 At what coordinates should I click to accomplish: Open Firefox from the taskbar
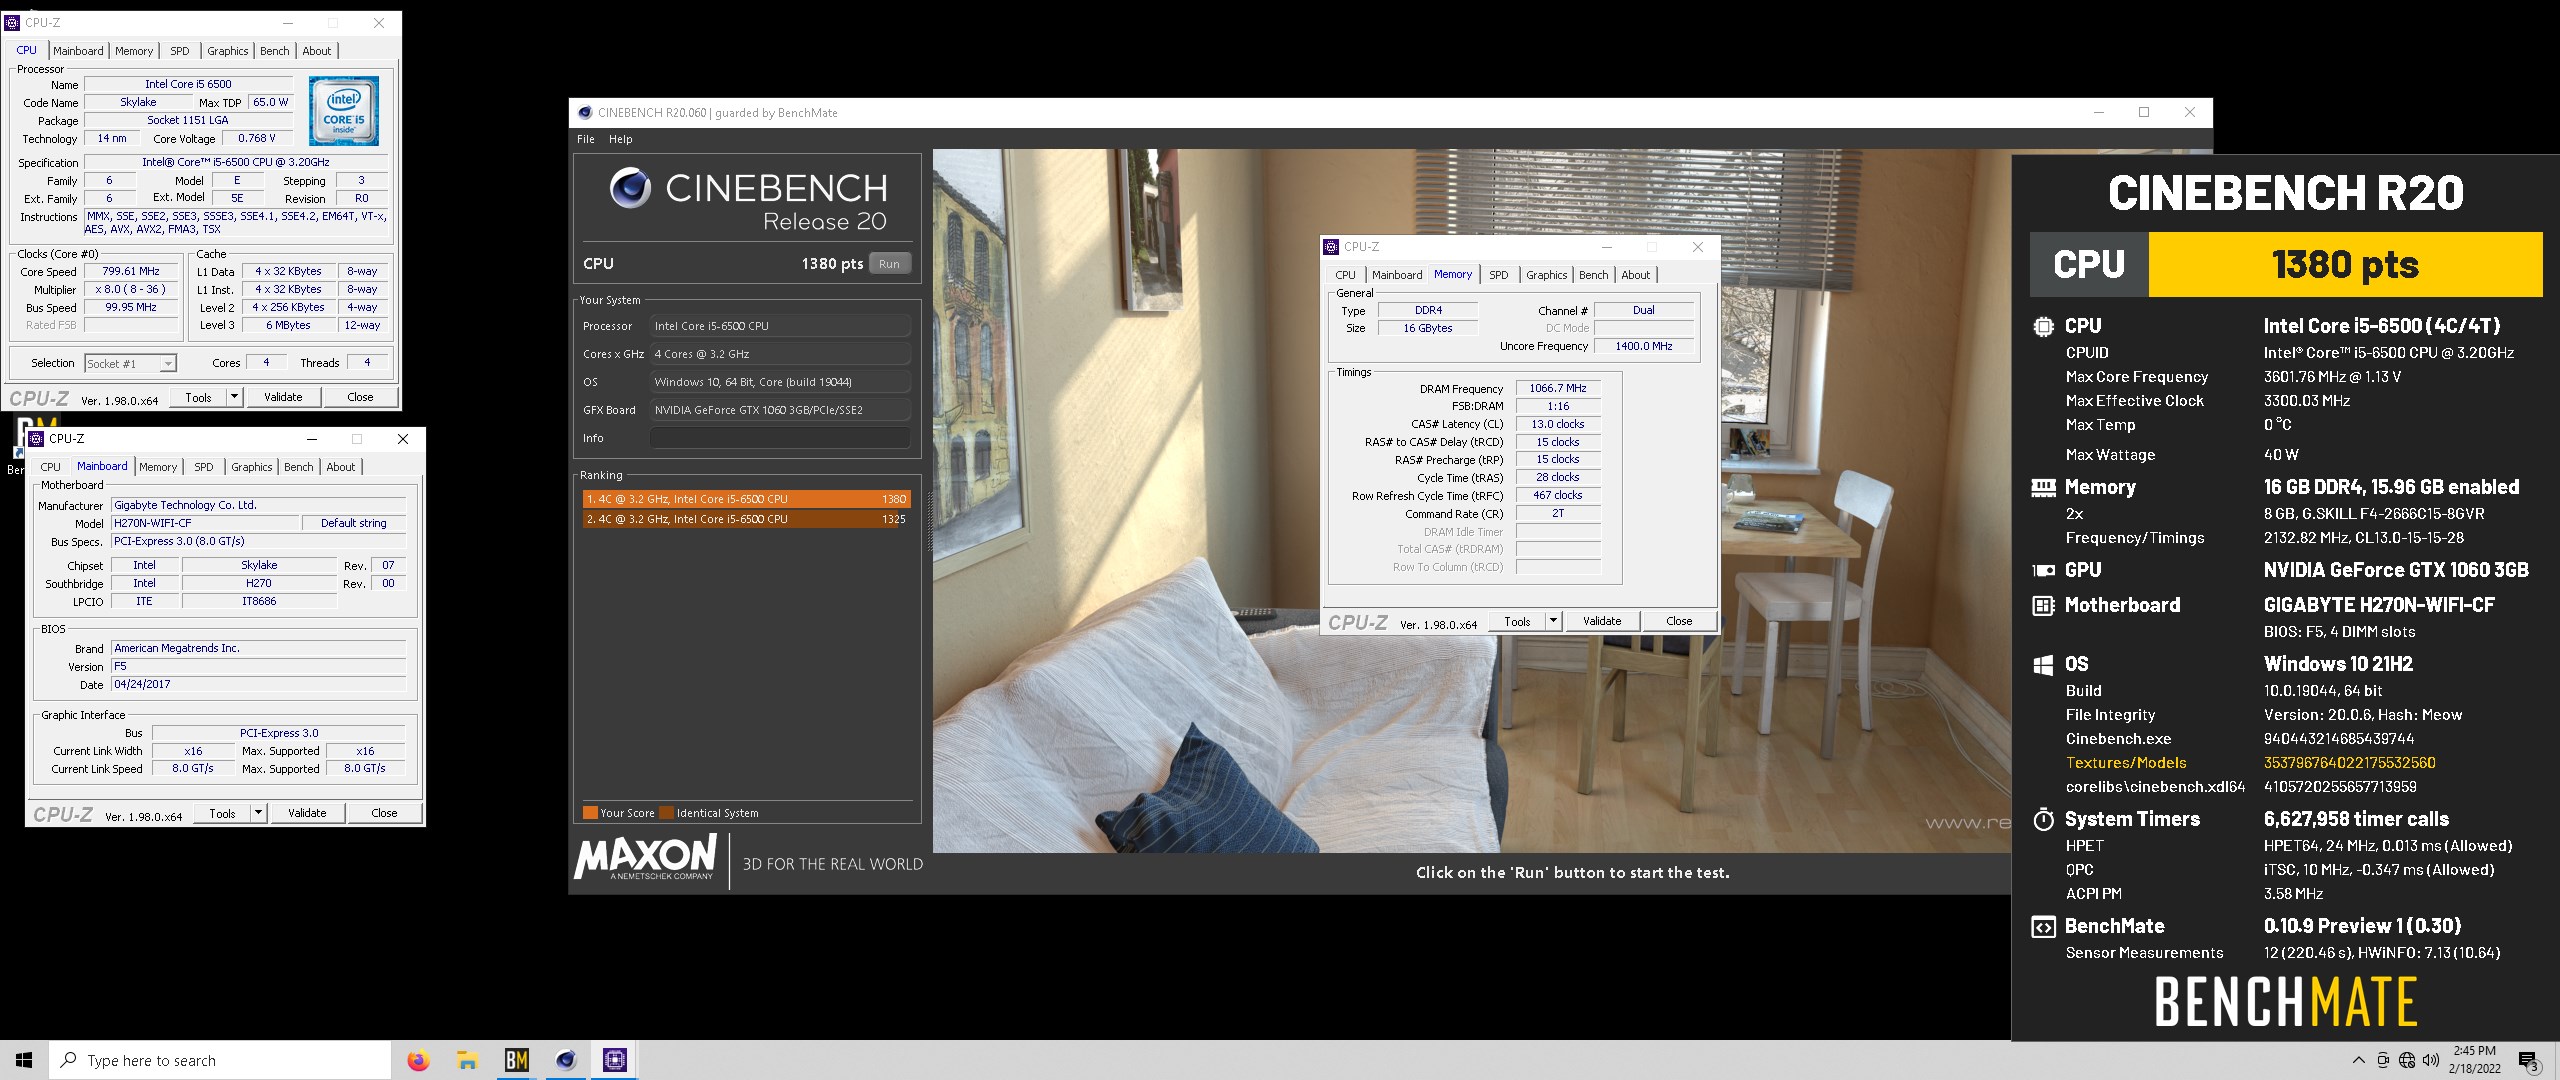coord(418,1060)
